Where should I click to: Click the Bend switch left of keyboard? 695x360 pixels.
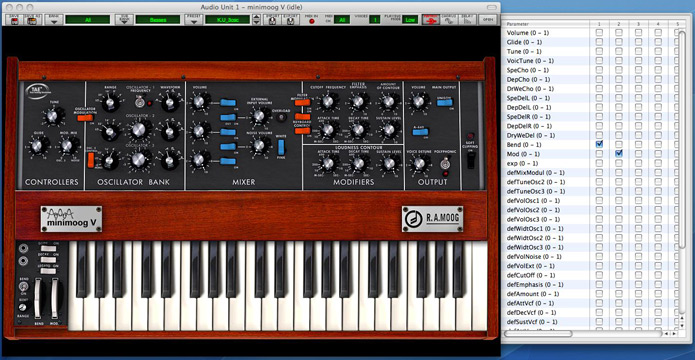[x=24, y=286]
